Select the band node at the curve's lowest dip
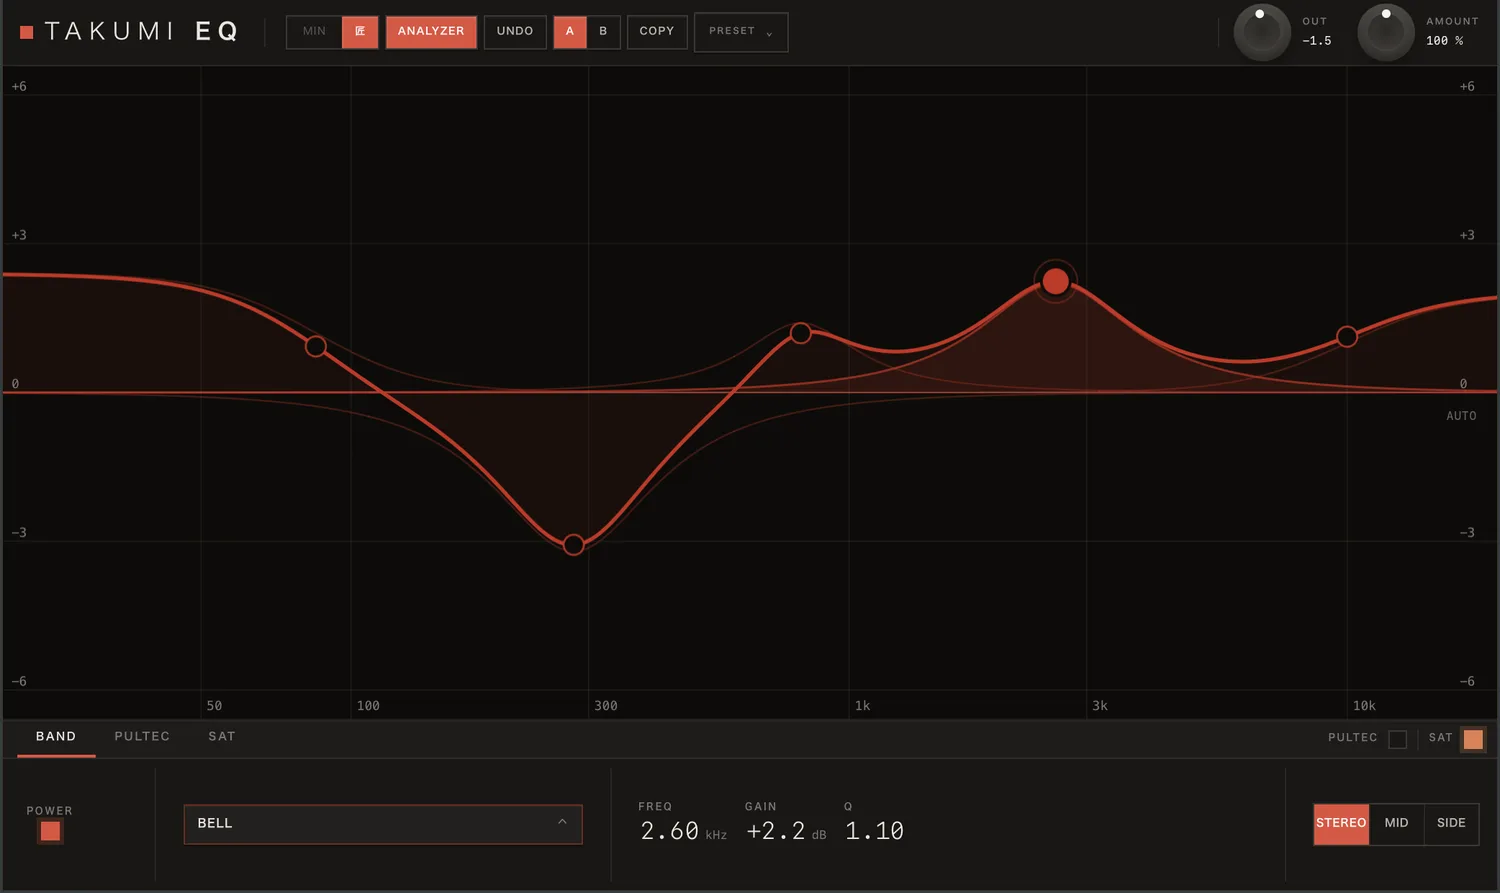The width and height of the screenshot is (1500, 893). coord(573,545)
